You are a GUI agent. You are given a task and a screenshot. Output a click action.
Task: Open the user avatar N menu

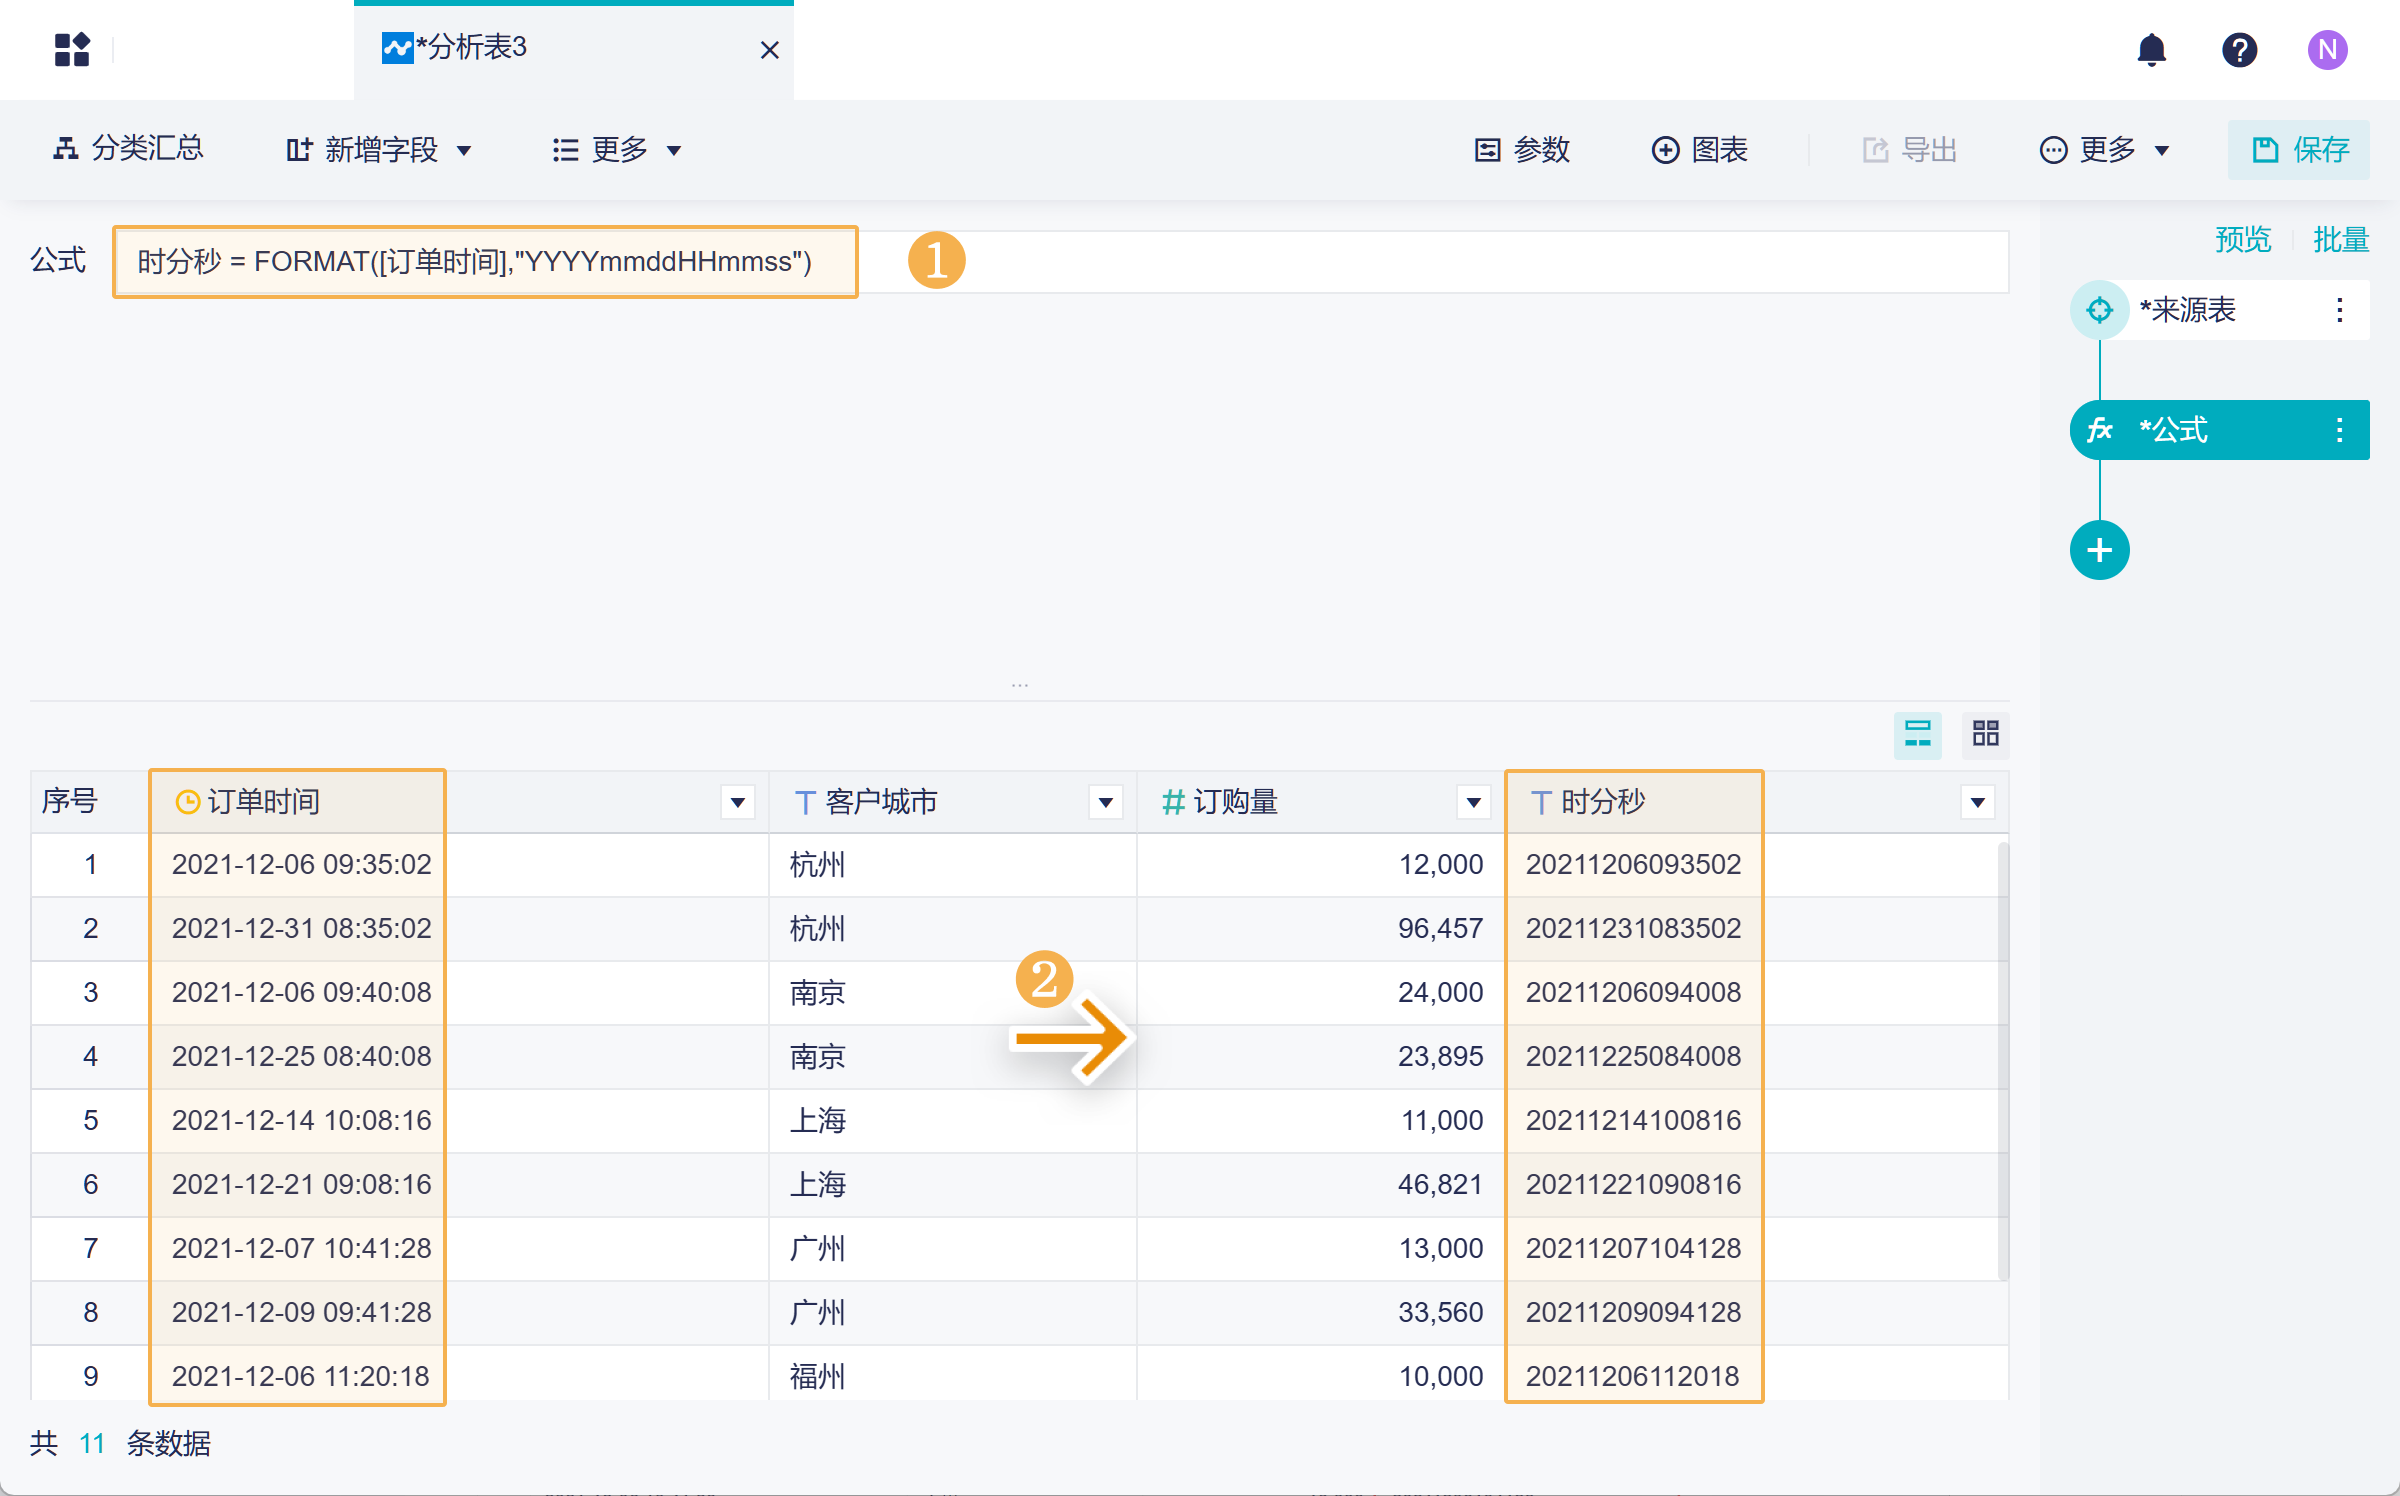pos(2327,49)
